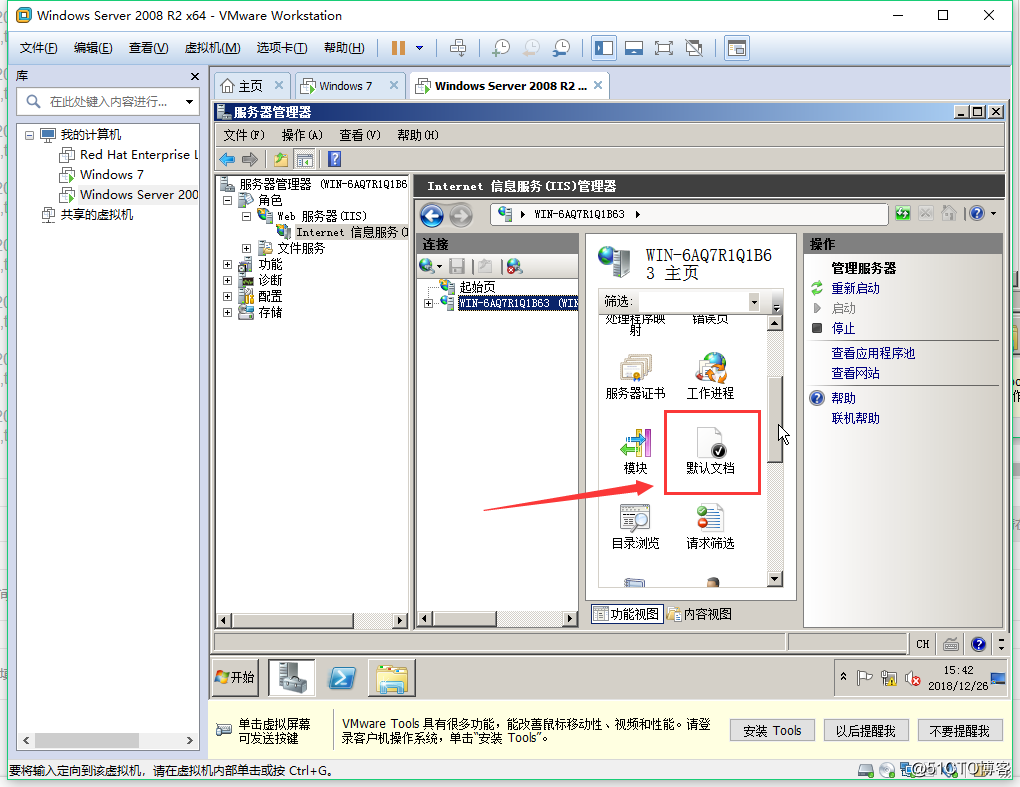Image resolution: width=1020 pixels, height=787 pixels.
Task: Click the Server Manager help toolbar icon
Action: [334, 159]
